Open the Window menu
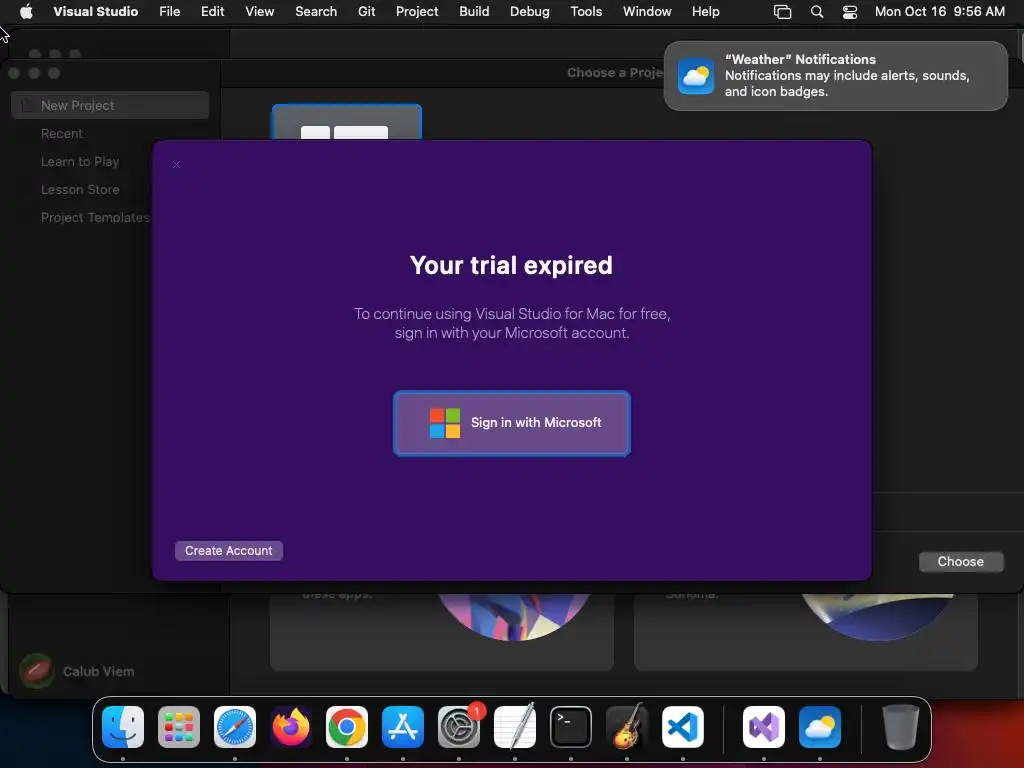 click(x=647, y=12)
